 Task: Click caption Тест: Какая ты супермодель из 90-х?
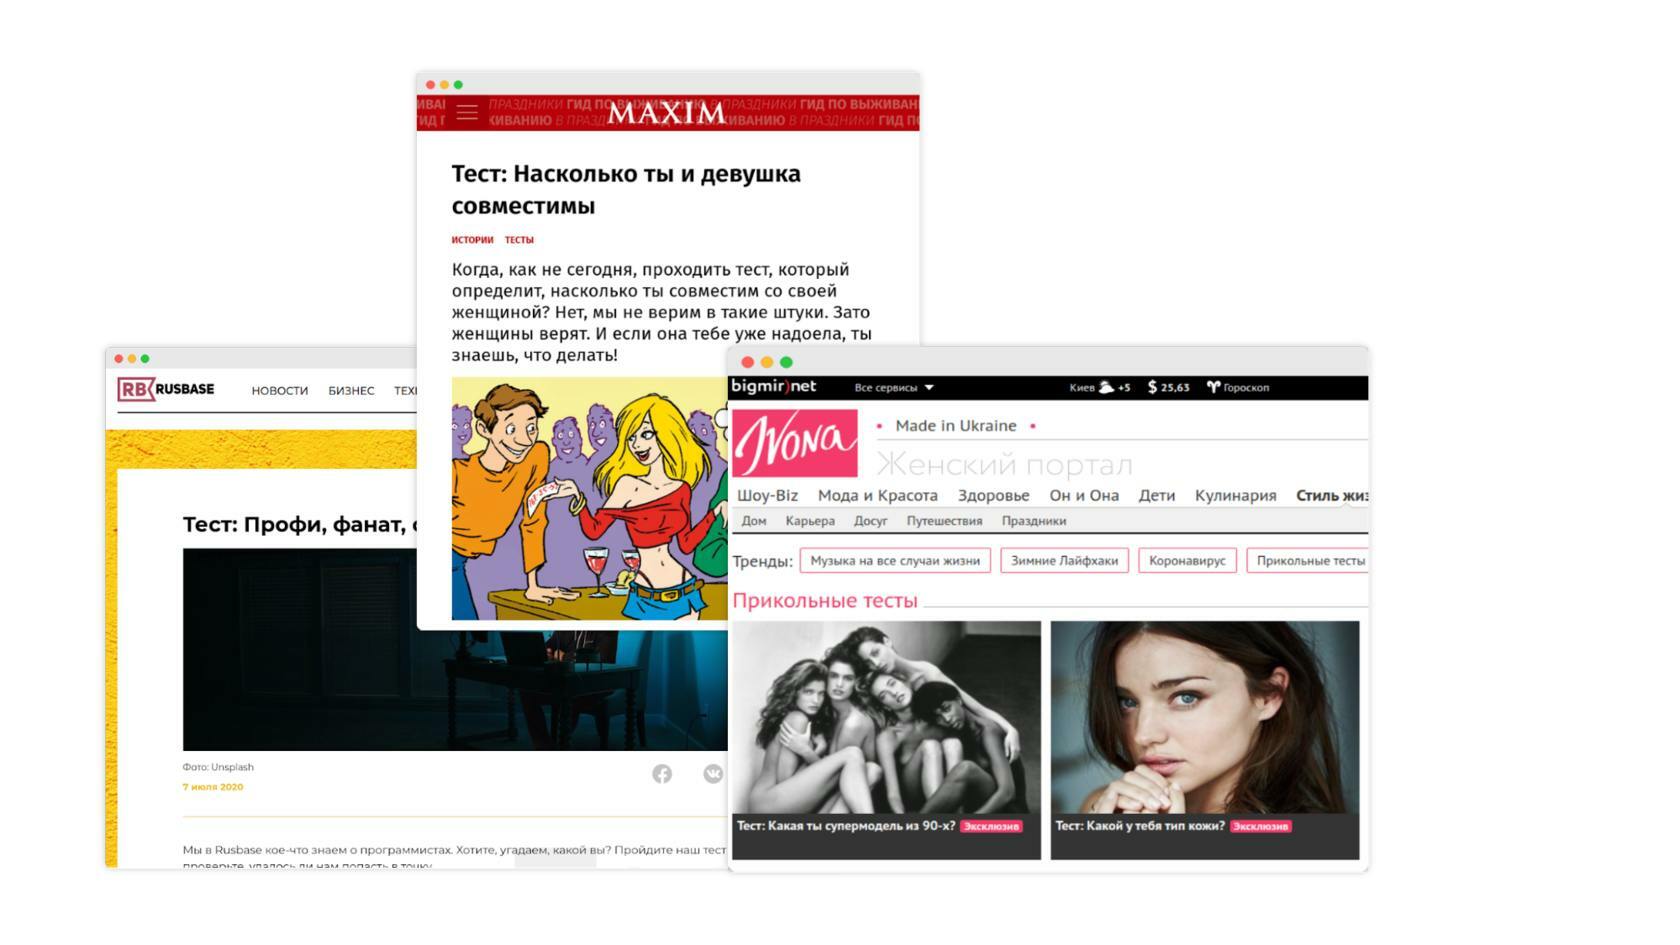tap(846, 826)
